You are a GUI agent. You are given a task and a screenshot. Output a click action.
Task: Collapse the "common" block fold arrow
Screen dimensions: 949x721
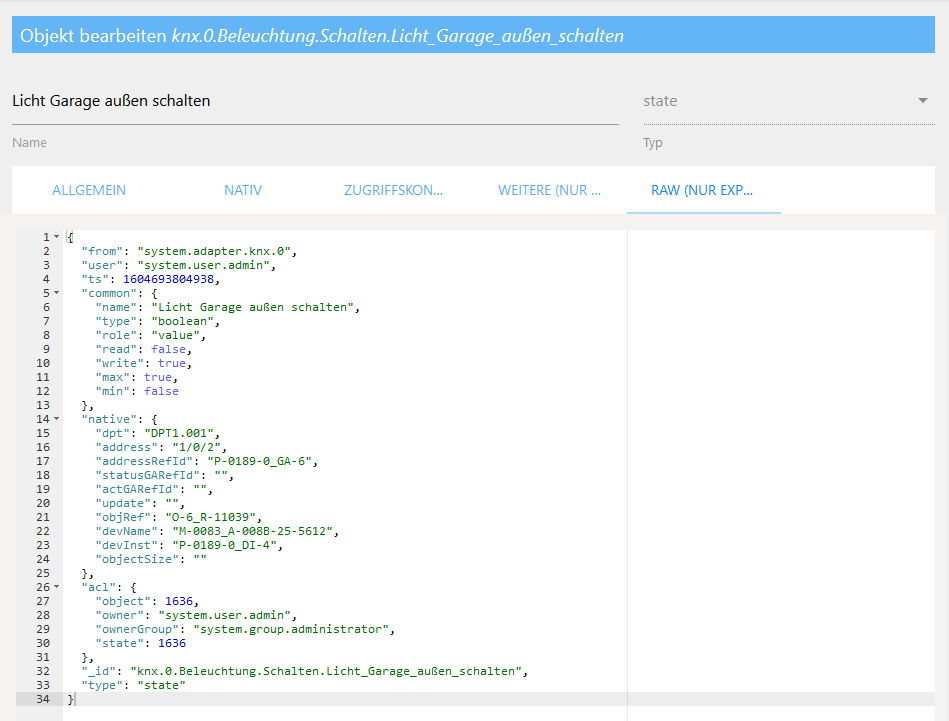point(57,293)
